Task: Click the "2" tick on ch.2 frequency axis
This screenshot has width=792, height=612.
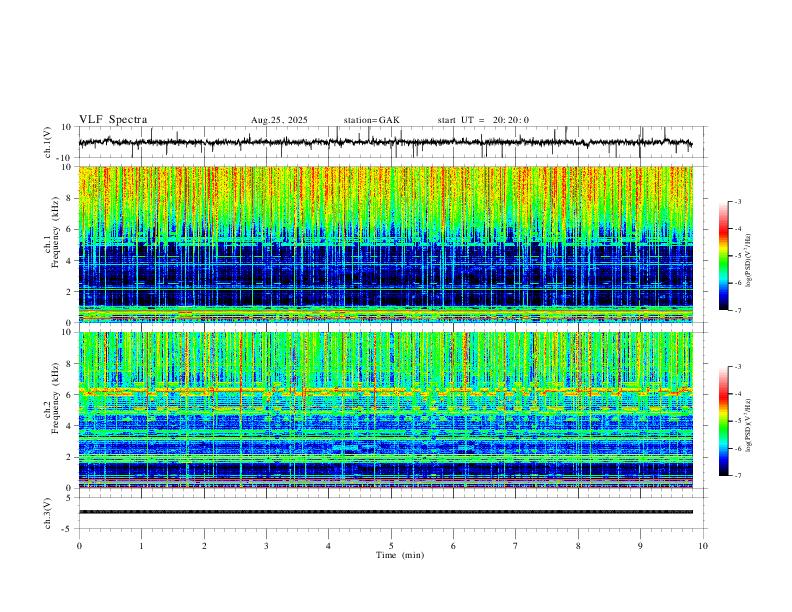Action: [70, 457]
